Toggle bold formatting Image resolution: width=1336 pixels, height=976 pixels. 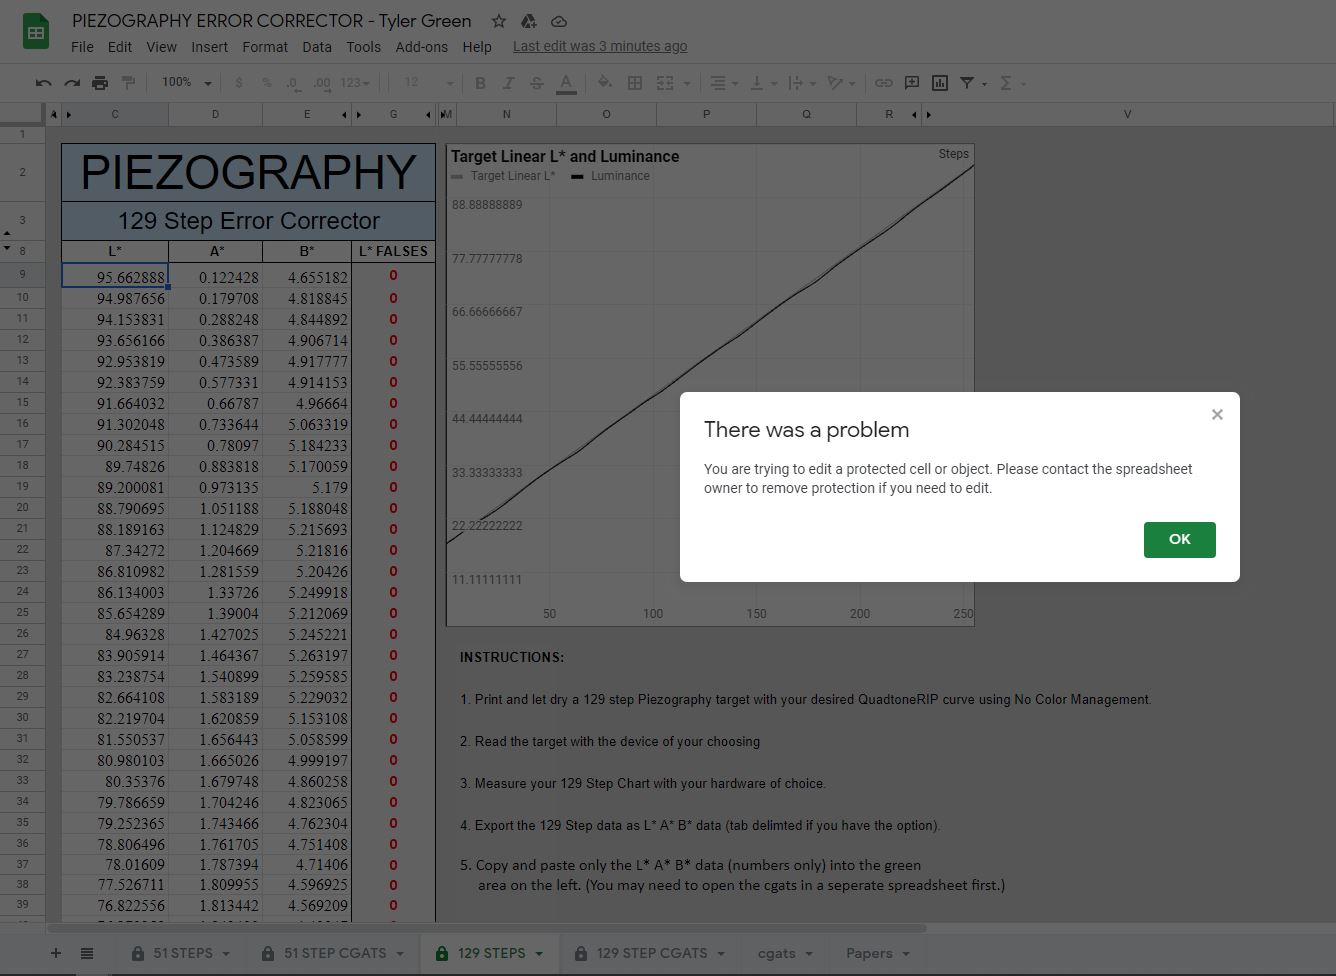[480, 83]
